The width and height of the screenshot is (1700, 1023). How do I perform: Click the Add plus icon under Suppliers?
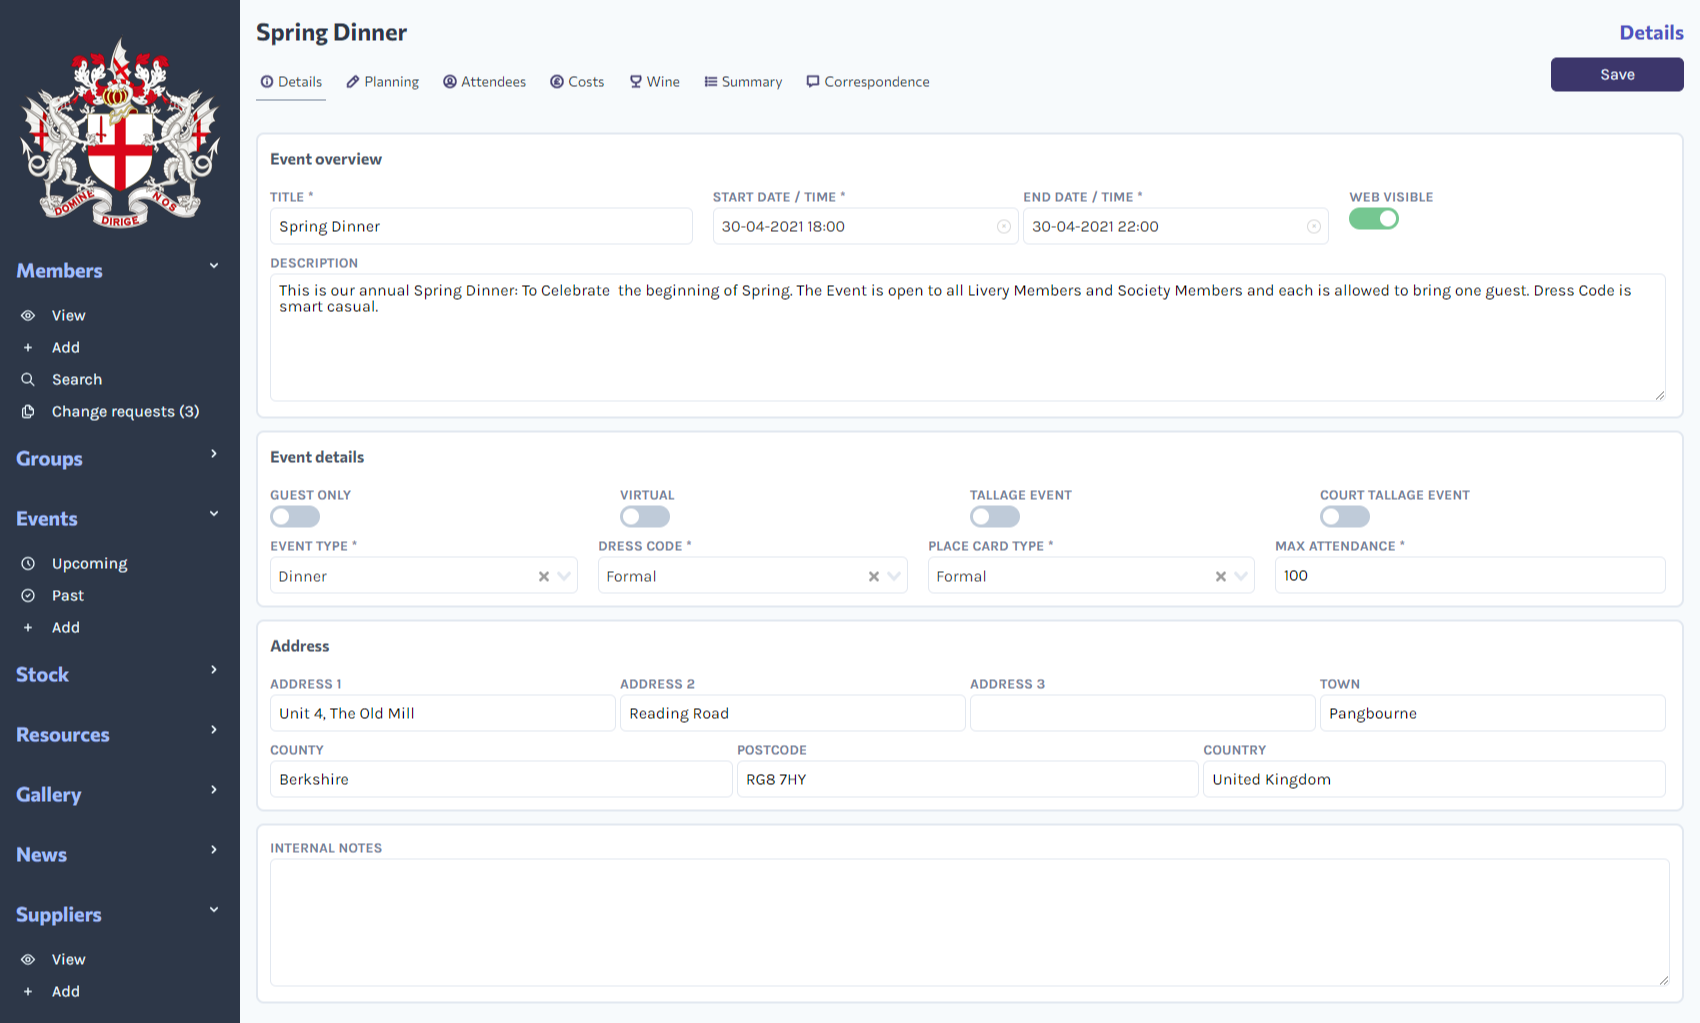(x=28, y=991)
